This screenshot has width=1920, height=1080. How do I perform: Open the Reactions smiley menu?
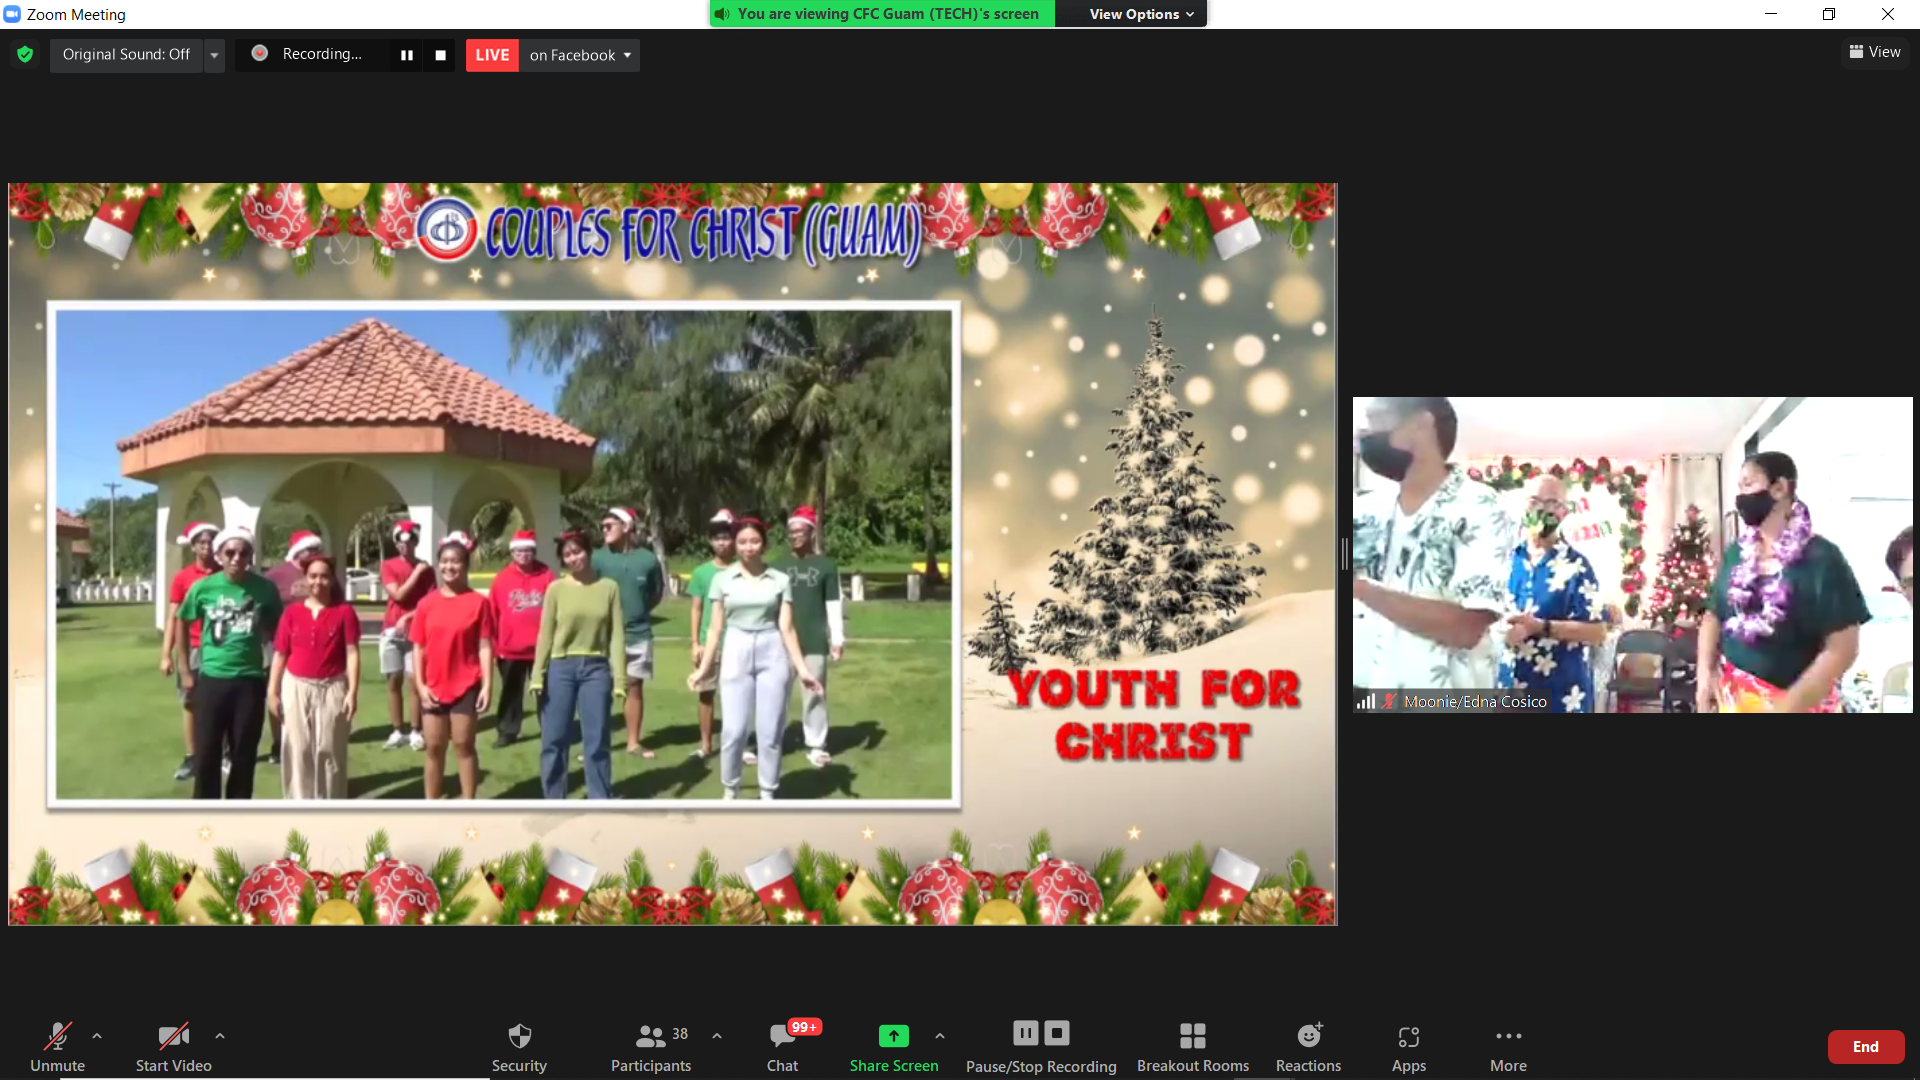pyautogui.click(x=1308, y=1046)
